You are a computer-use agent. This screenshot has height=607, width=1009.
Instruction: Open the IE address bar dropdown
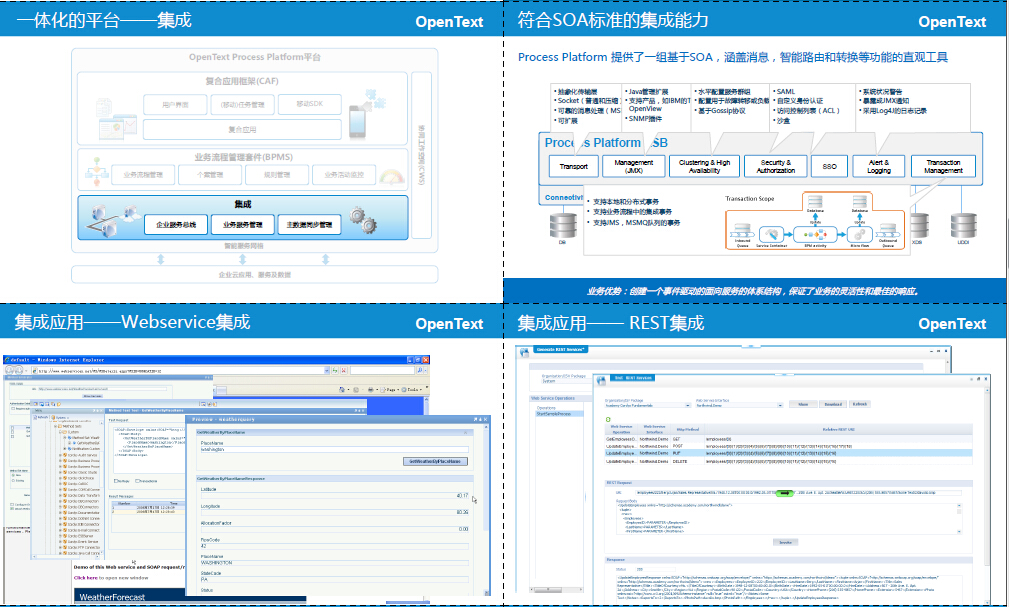click(327, 371)
